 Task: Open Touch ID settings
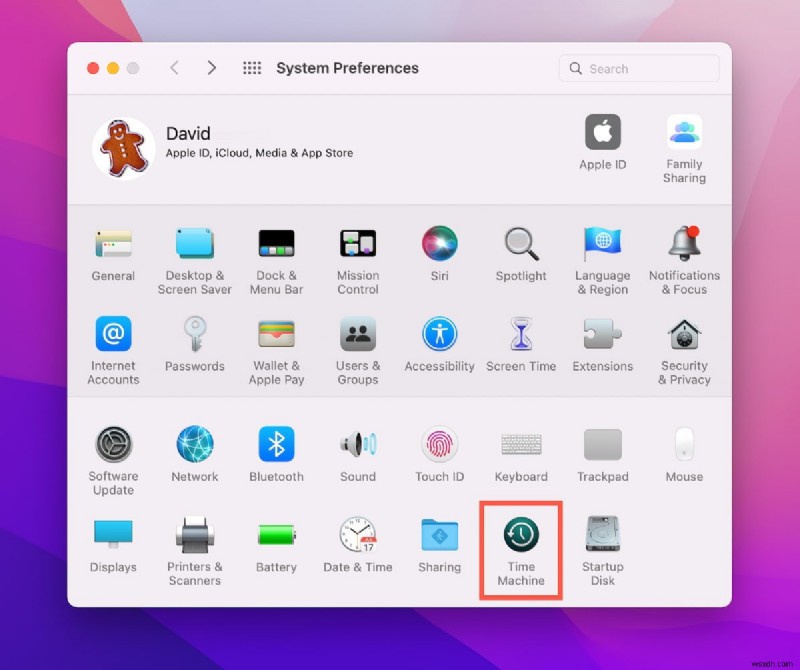pyautogui.click(x=439, y=447)
